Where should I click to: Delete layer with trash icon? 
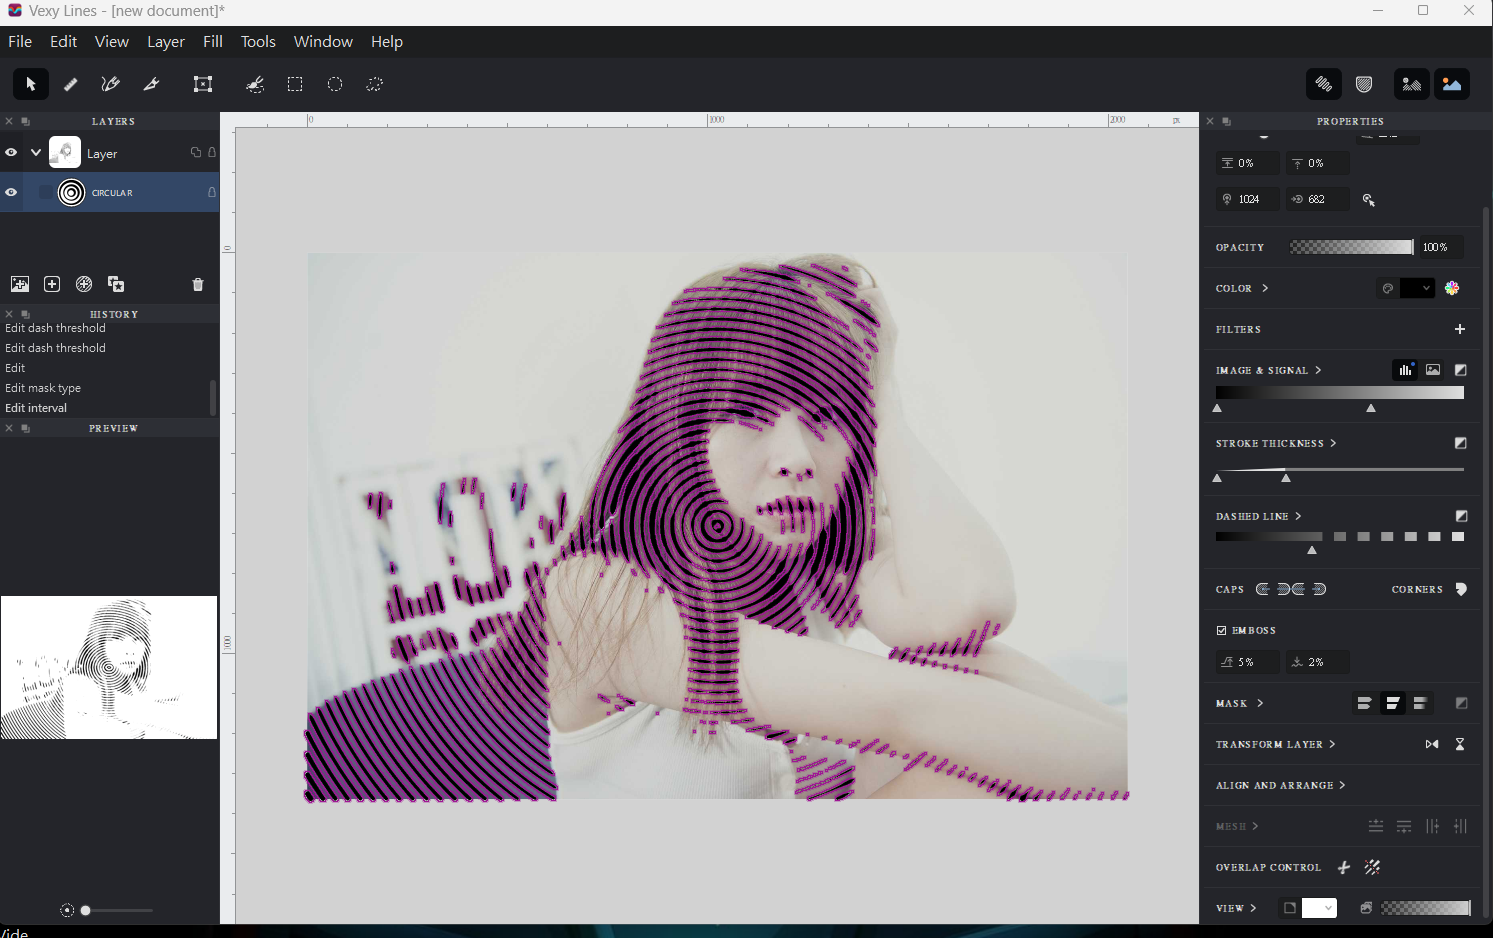coord(198,284)
